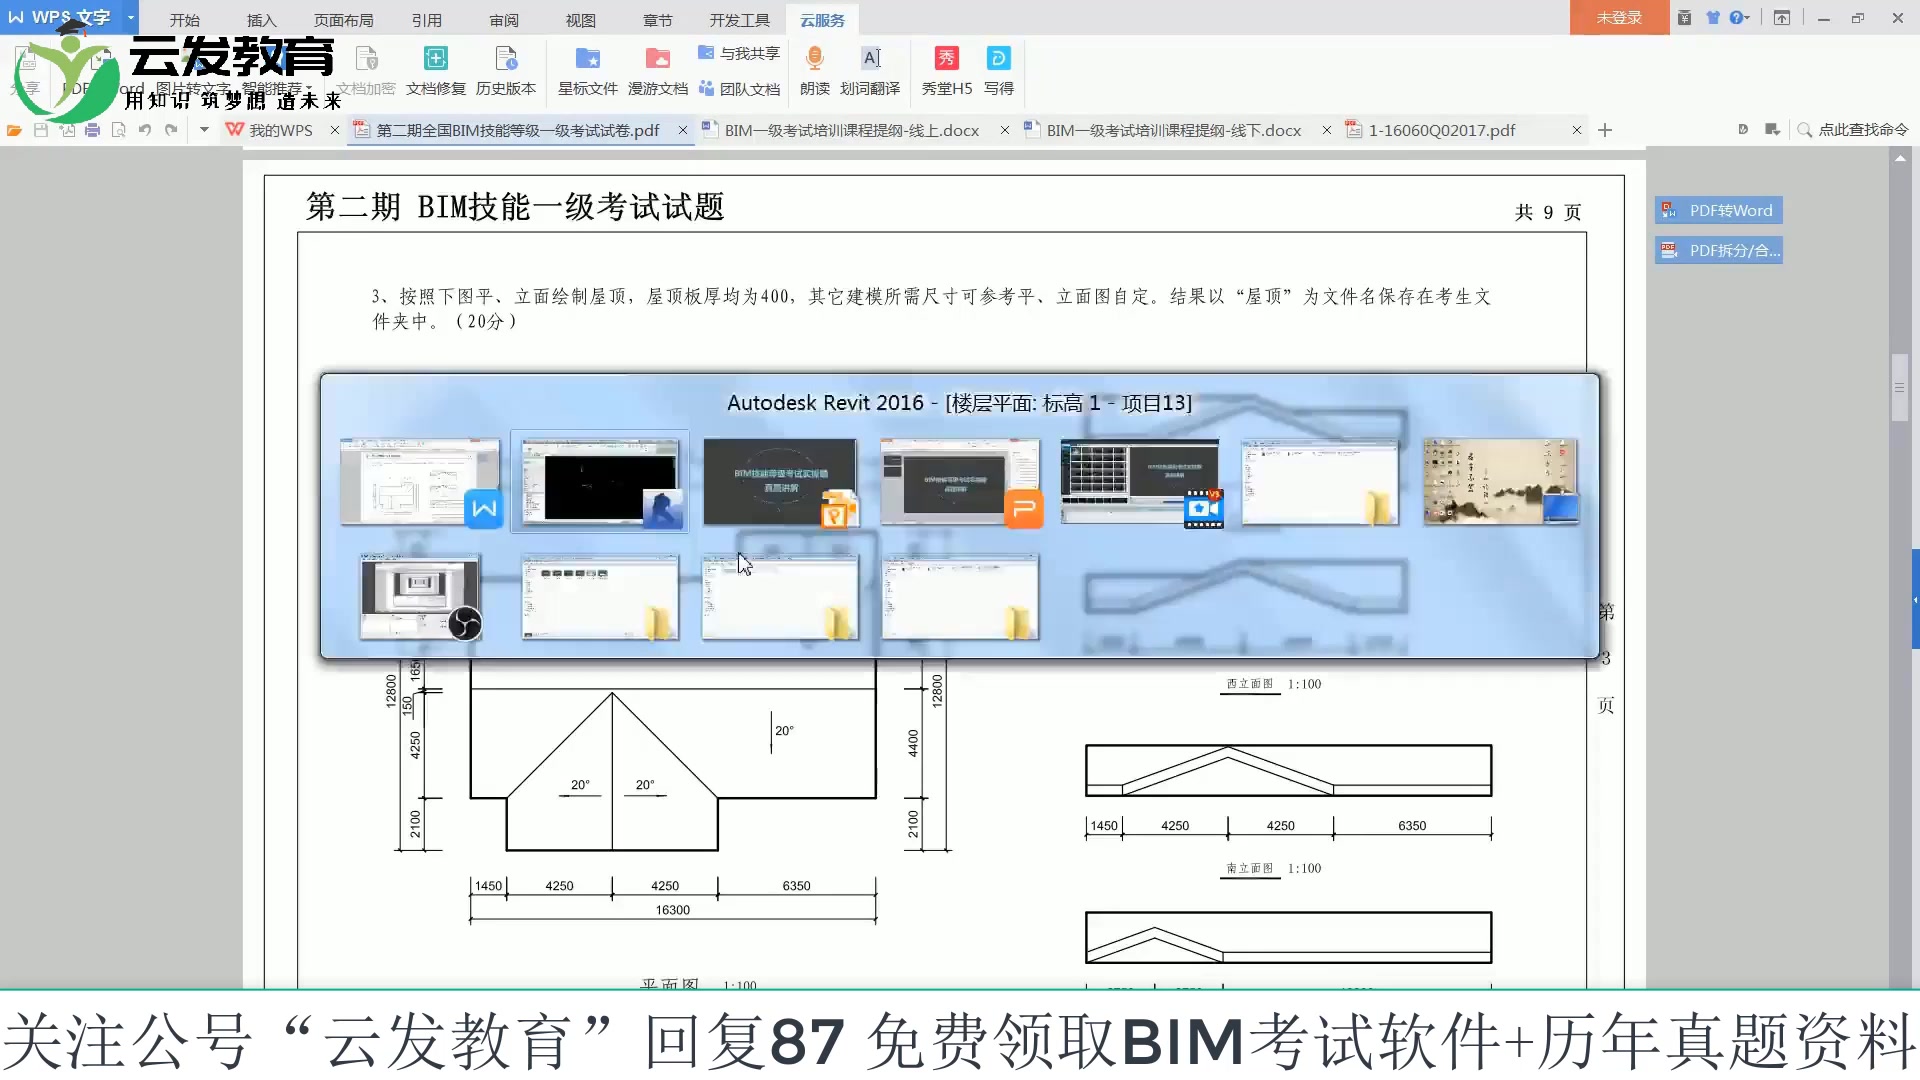This screenshot has width=1920, height=1080.
Task: Click the 未登录 login button
Action: (x=1618, y=17)
